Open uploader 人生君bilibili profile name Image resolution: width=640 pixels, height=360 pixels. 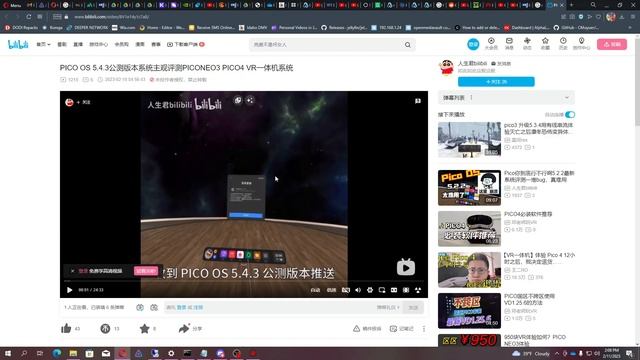(x=472, y=63)
